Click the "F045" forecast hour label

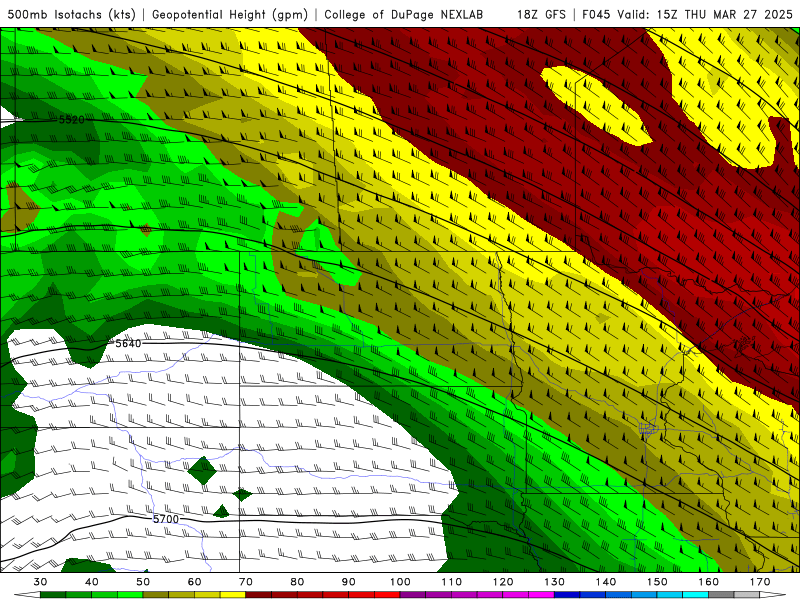tap(596, 14)
